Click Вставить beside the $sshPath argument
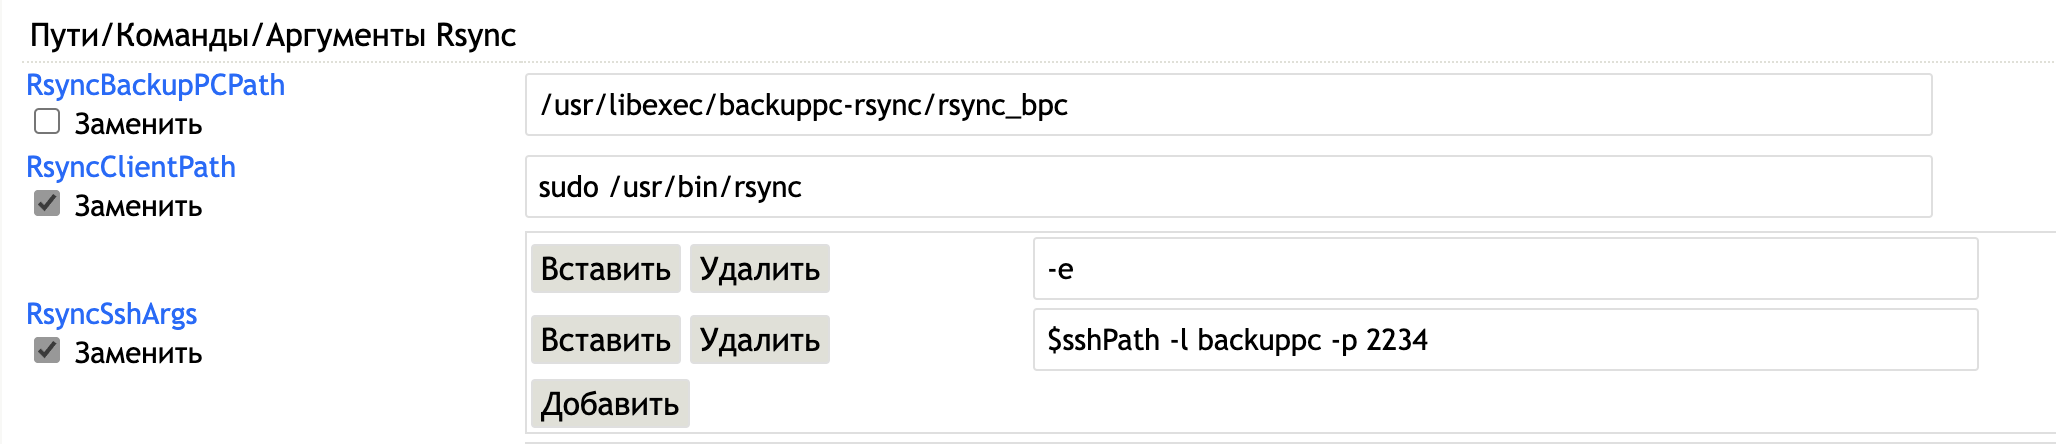Image resolution: width=2056 pixels, height=444 pixels. click(x=605, y=340)
